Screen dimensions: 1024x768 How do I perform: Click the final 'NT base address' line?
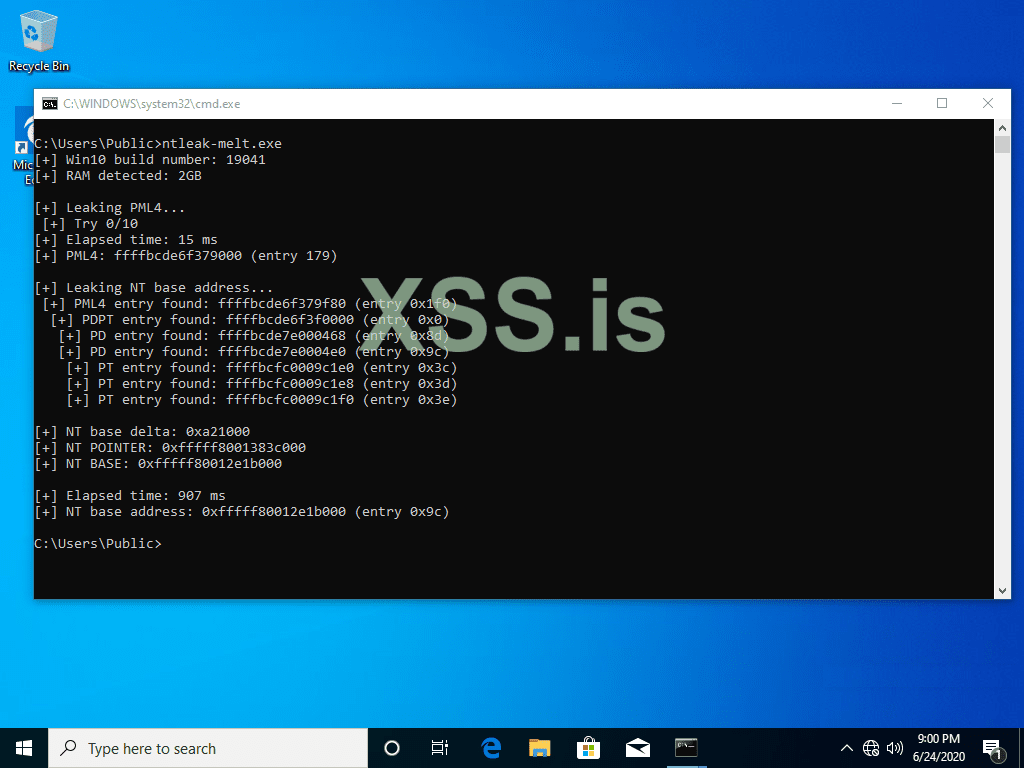click(242, 512)
